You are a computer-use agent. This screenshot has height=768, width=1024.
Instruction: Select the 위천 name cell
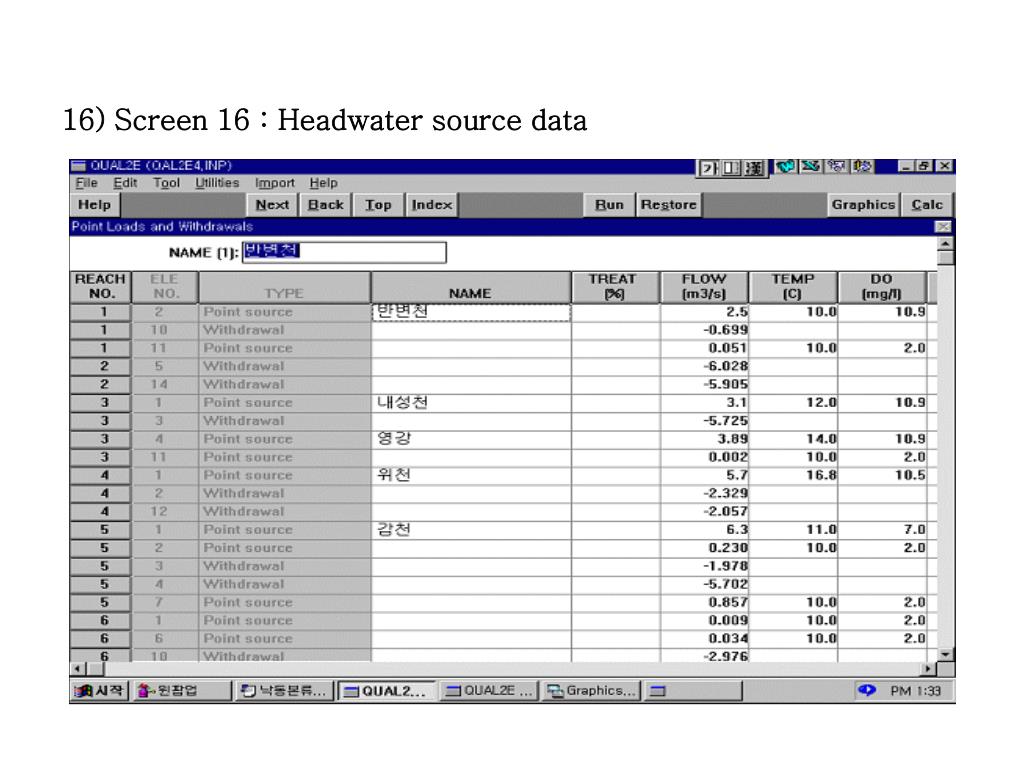point(471,475)
